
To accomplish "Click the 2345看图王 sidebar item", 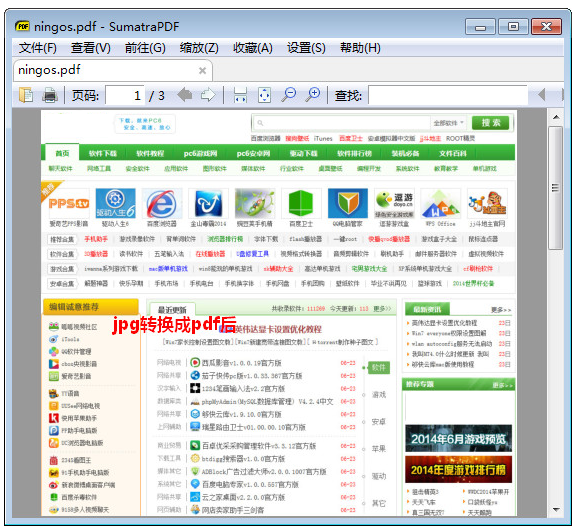I will point(76,460).
